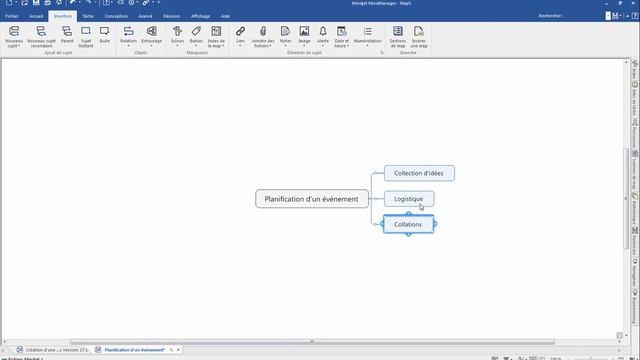The width and height of the screenshot is (640, 360).
Task: Select Planification d'un événement document tab
Action: 134,350
